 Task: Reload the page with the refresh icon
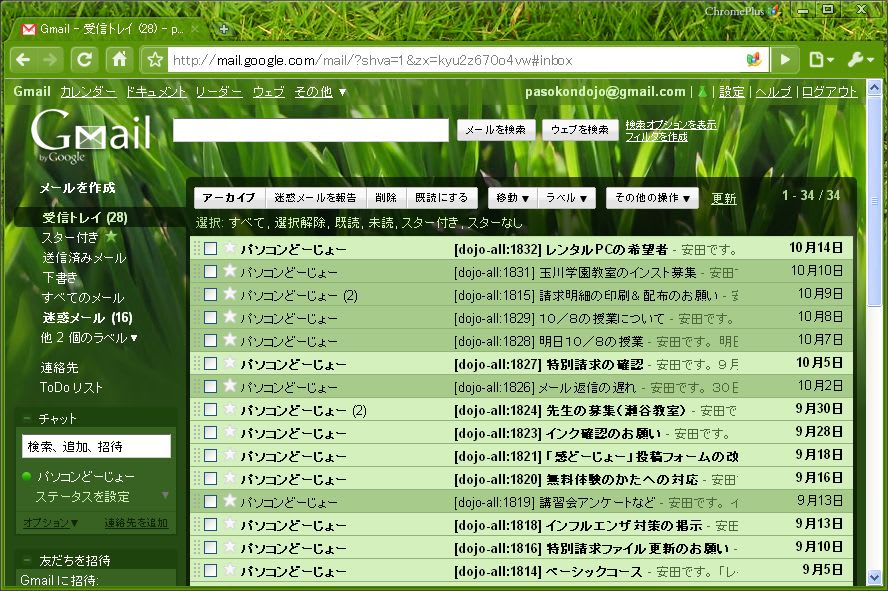(85, 59)
